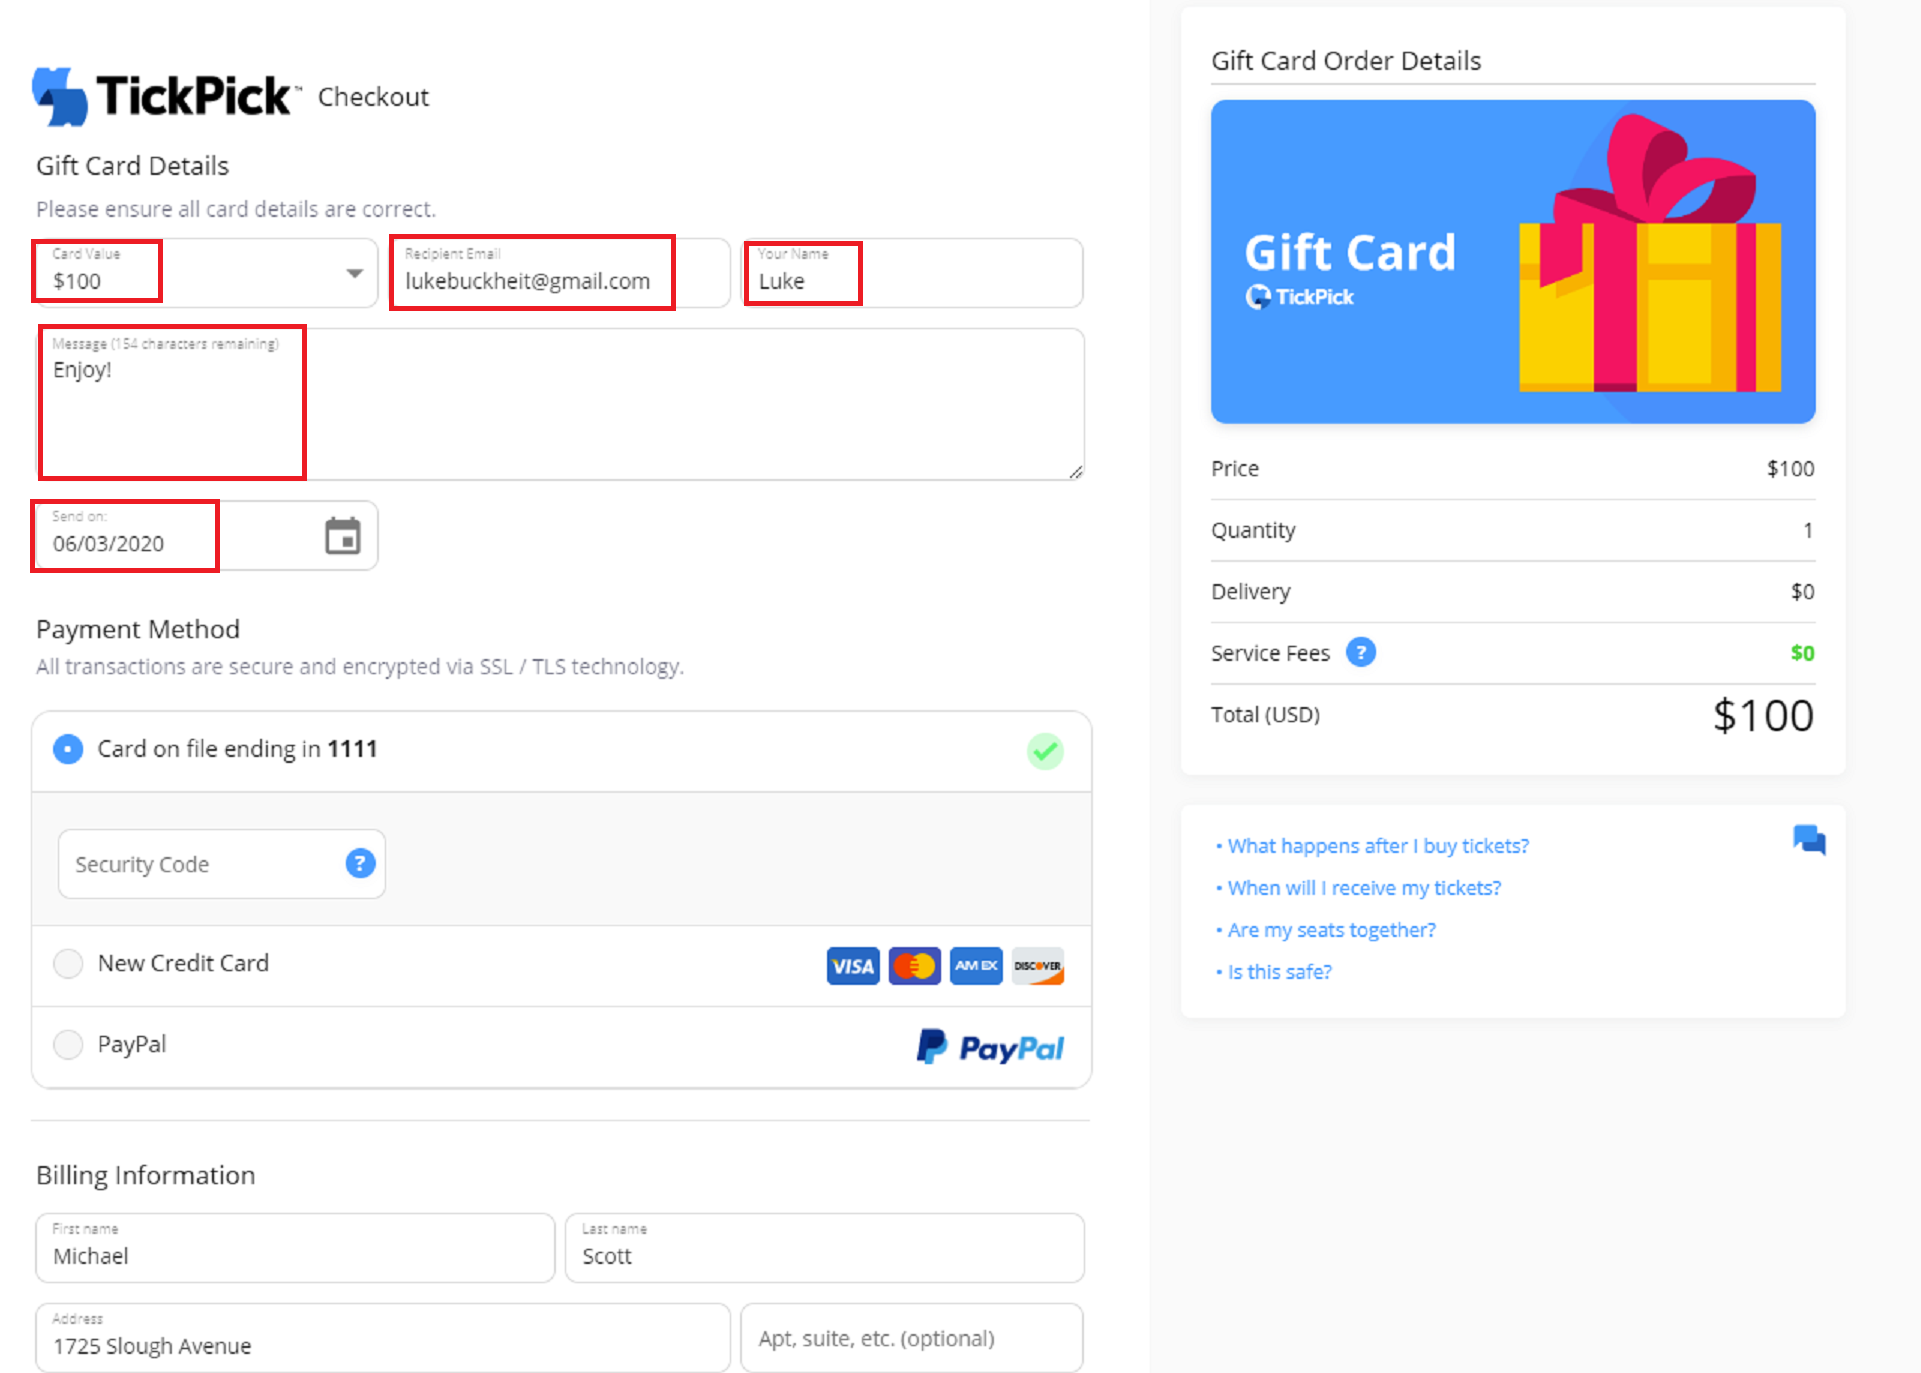The image size is (1921, 1373).
Task: Click the Gift Card image
Action: pos(1512,261)
